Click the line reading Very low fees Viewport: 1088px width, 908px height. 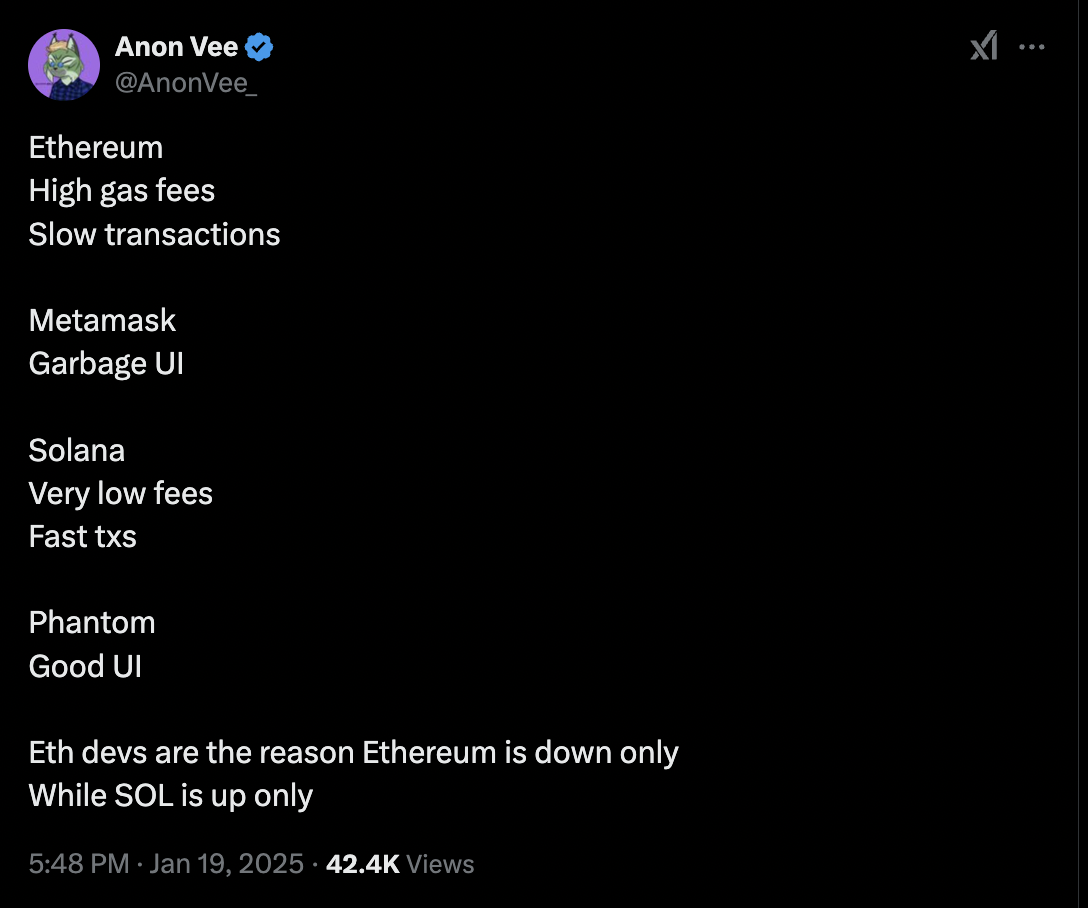120,493
